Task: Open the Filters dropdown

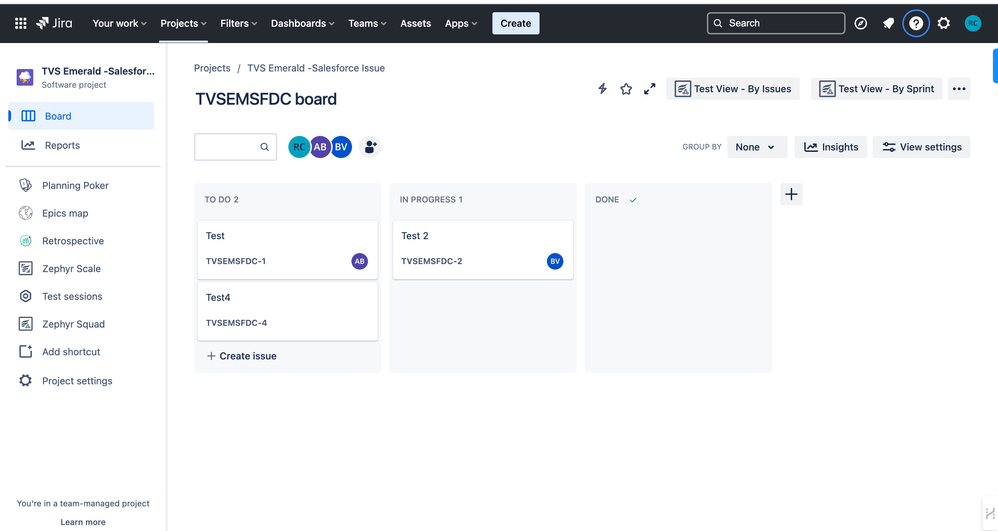Action: (x=239, y=24)
